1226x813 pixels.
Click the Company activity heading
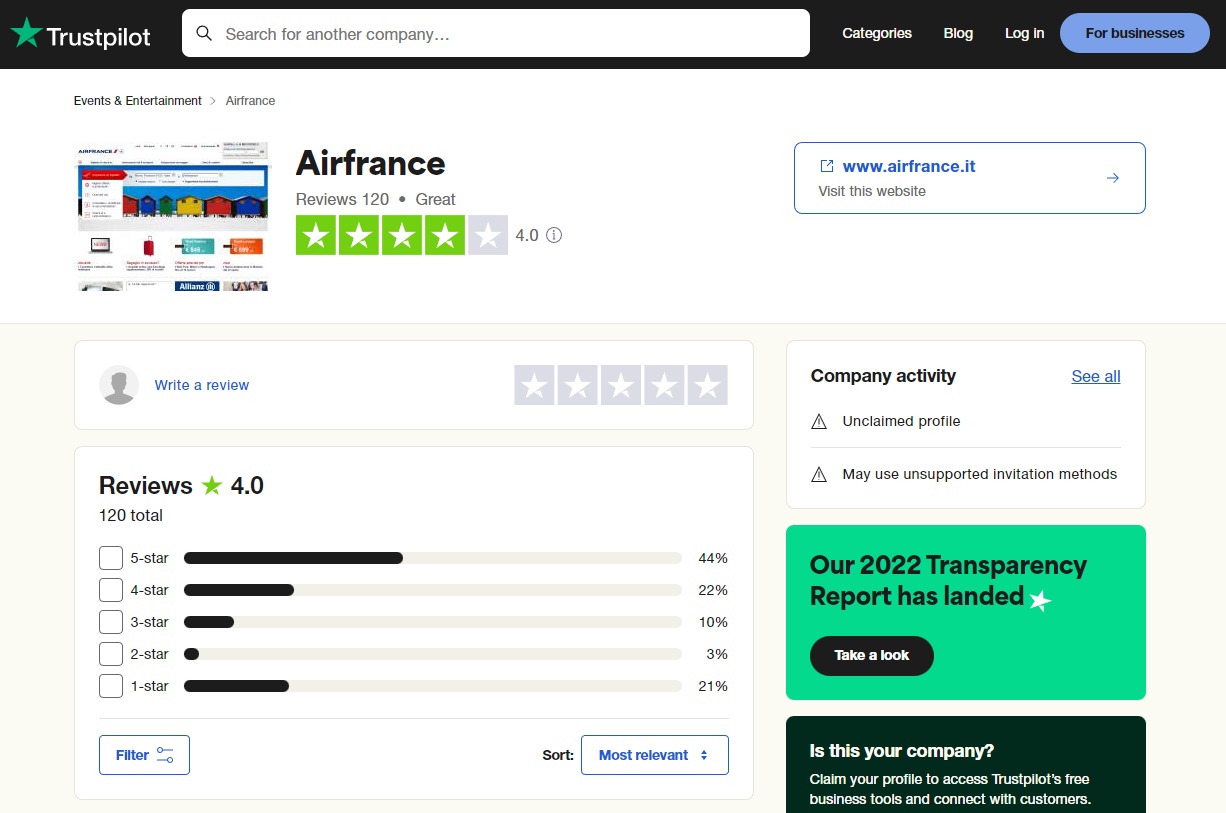click(883, 376)
